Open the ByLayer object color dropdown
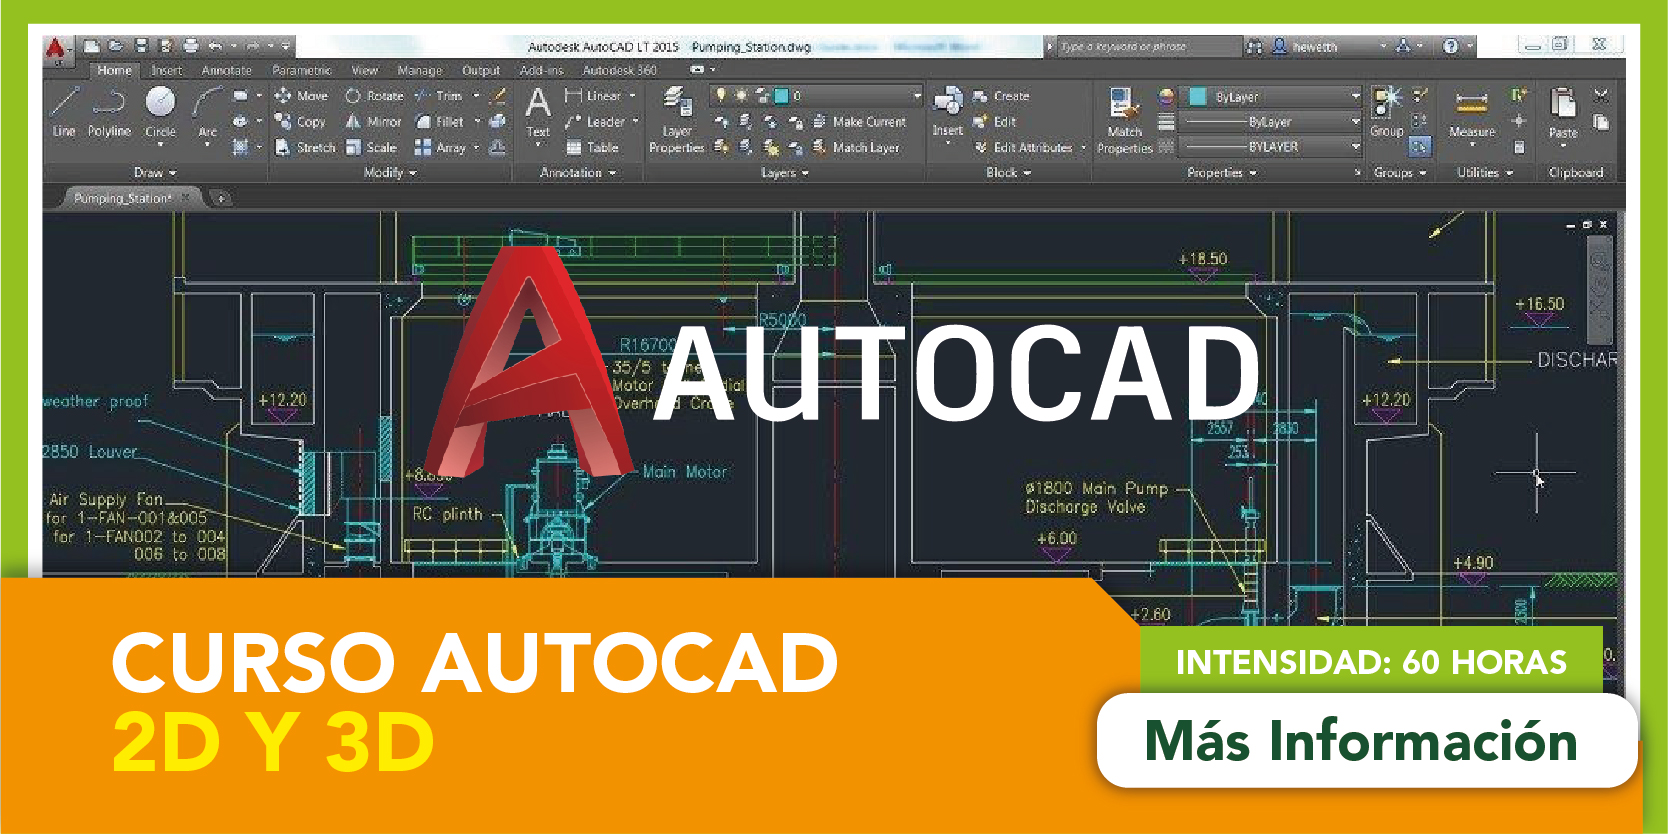The image size is (1668, 834). (x=1273, y=97)
